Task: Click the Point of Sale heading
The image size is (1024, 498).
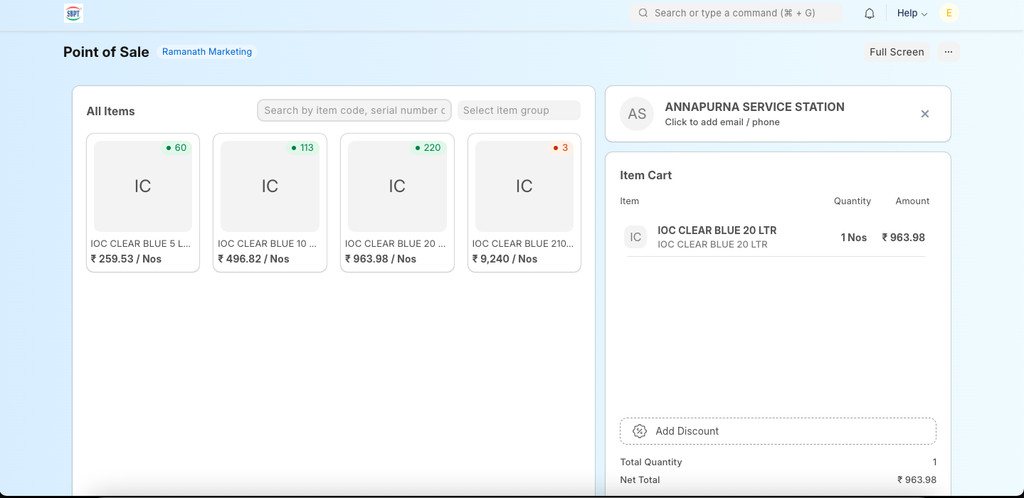Action: pos(106,52)
